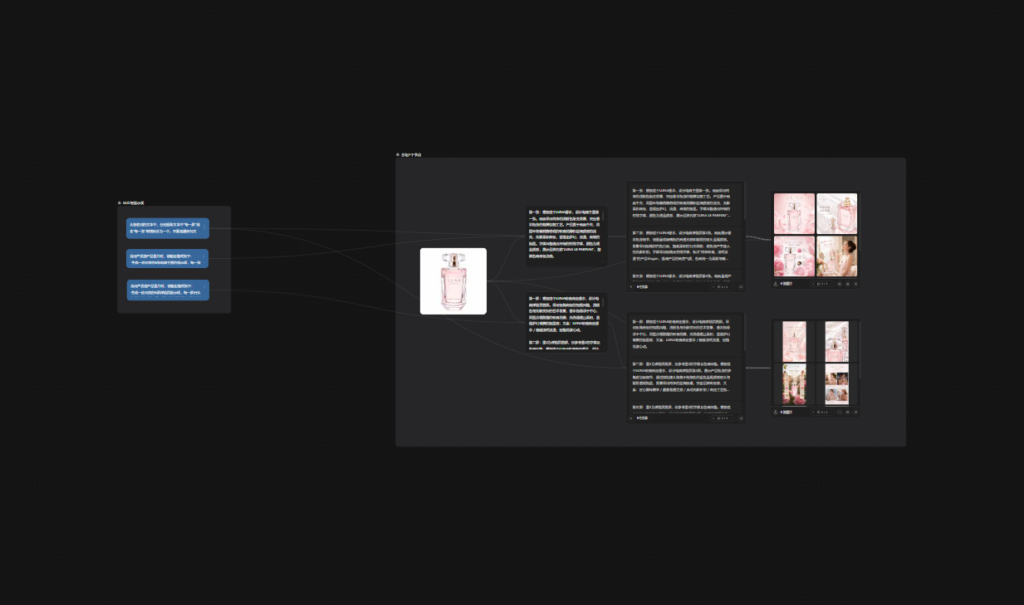Select the pink perfume bottle source image node
This screenshot has width=1024, height=605.
click(453, 281)
